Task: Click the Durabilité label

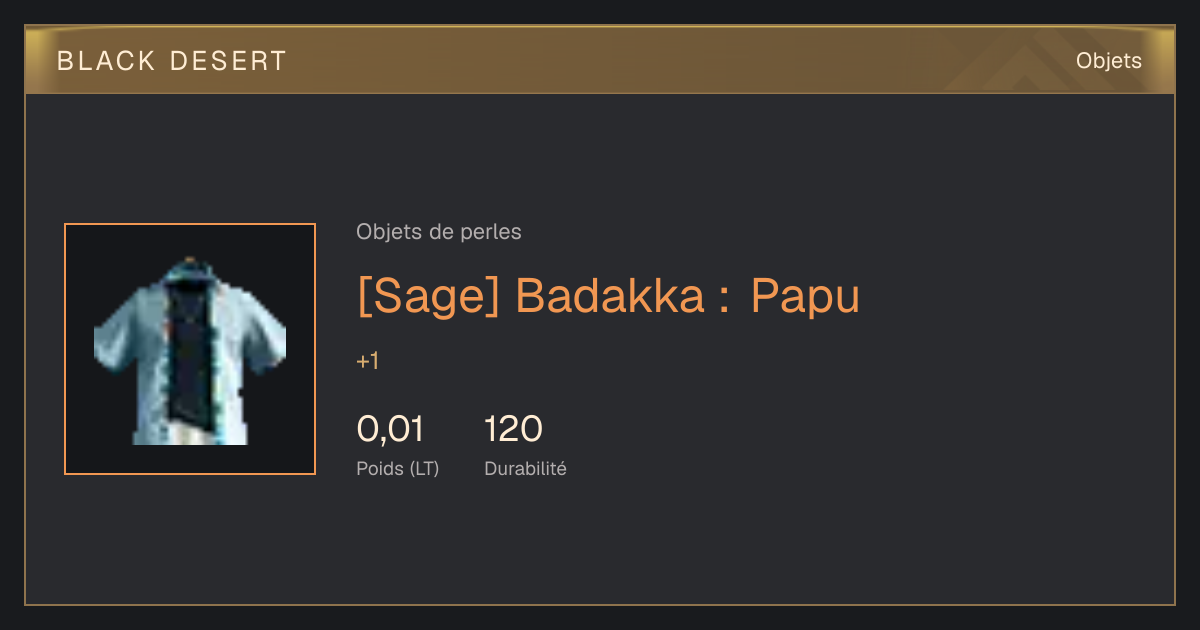Action: [x=525, y=468]
